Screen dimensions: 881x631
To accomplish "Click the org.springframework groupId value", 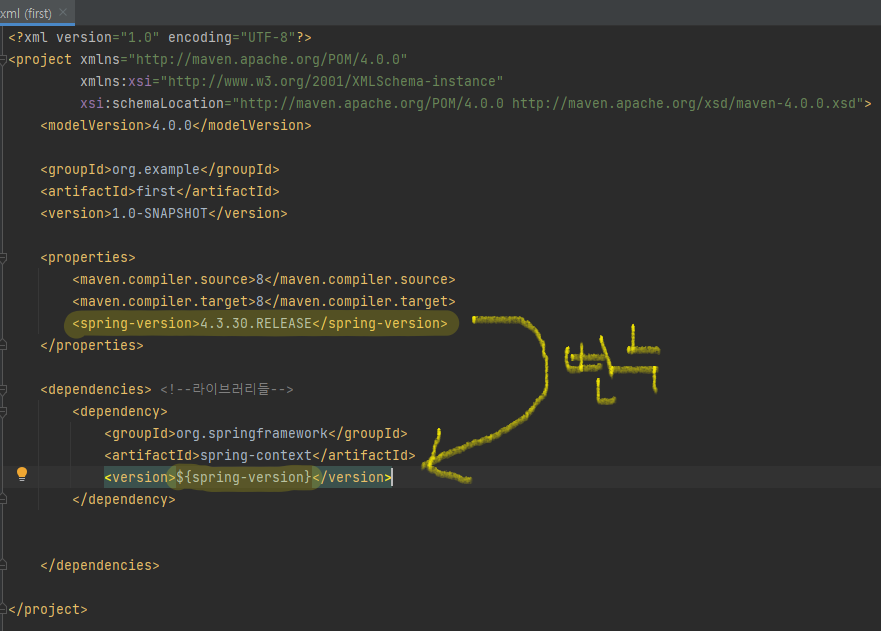I will pyautogui.click(x=245, y=433).
